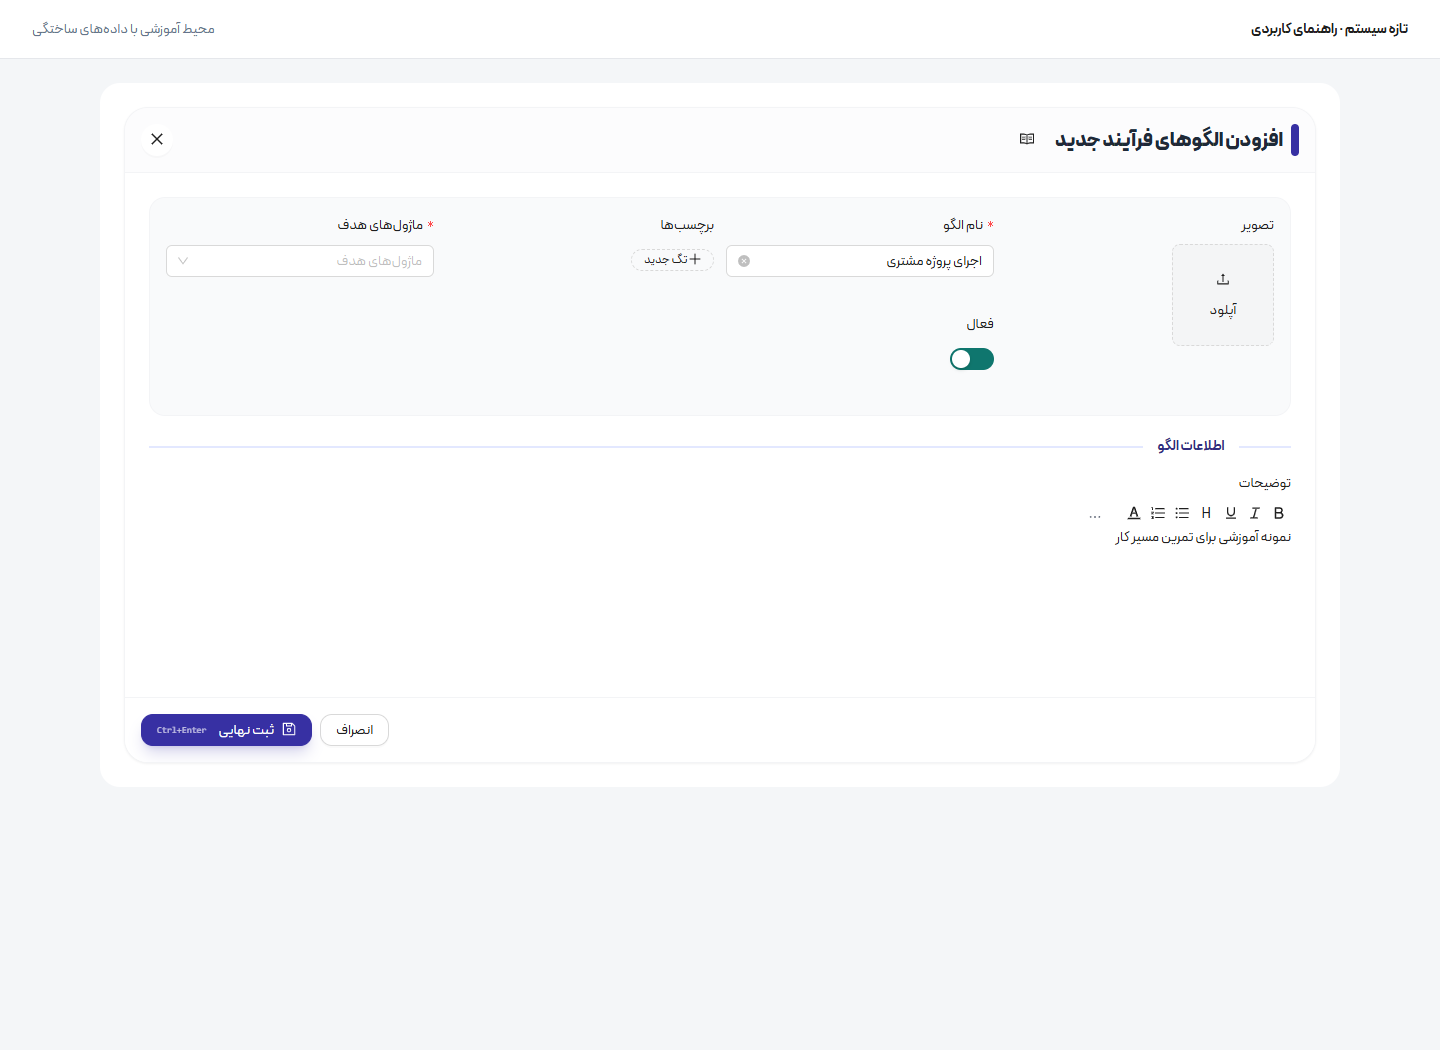
Task: Open the text color A tool
Action: point(1134,513)
